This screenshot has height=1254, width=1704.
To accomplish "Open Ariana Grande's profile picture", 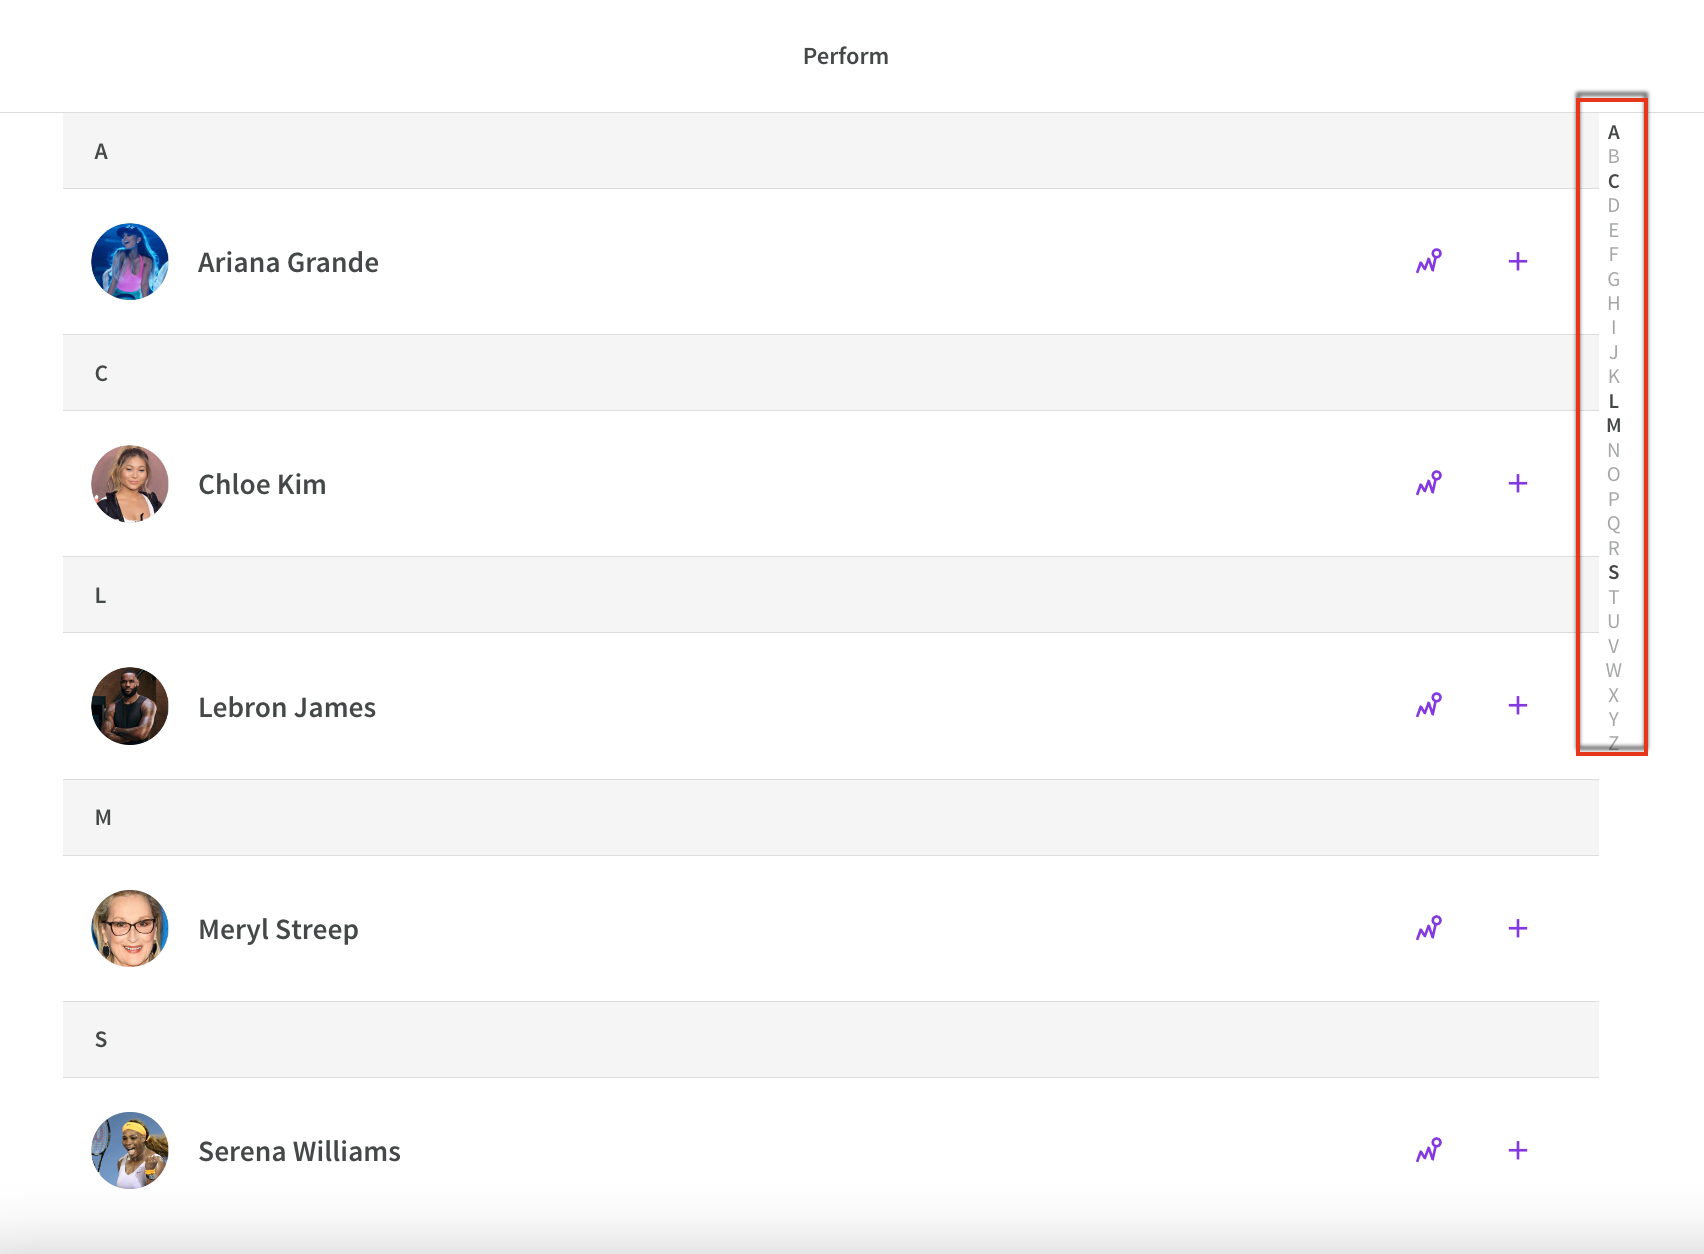I will (x=130, y=262).
